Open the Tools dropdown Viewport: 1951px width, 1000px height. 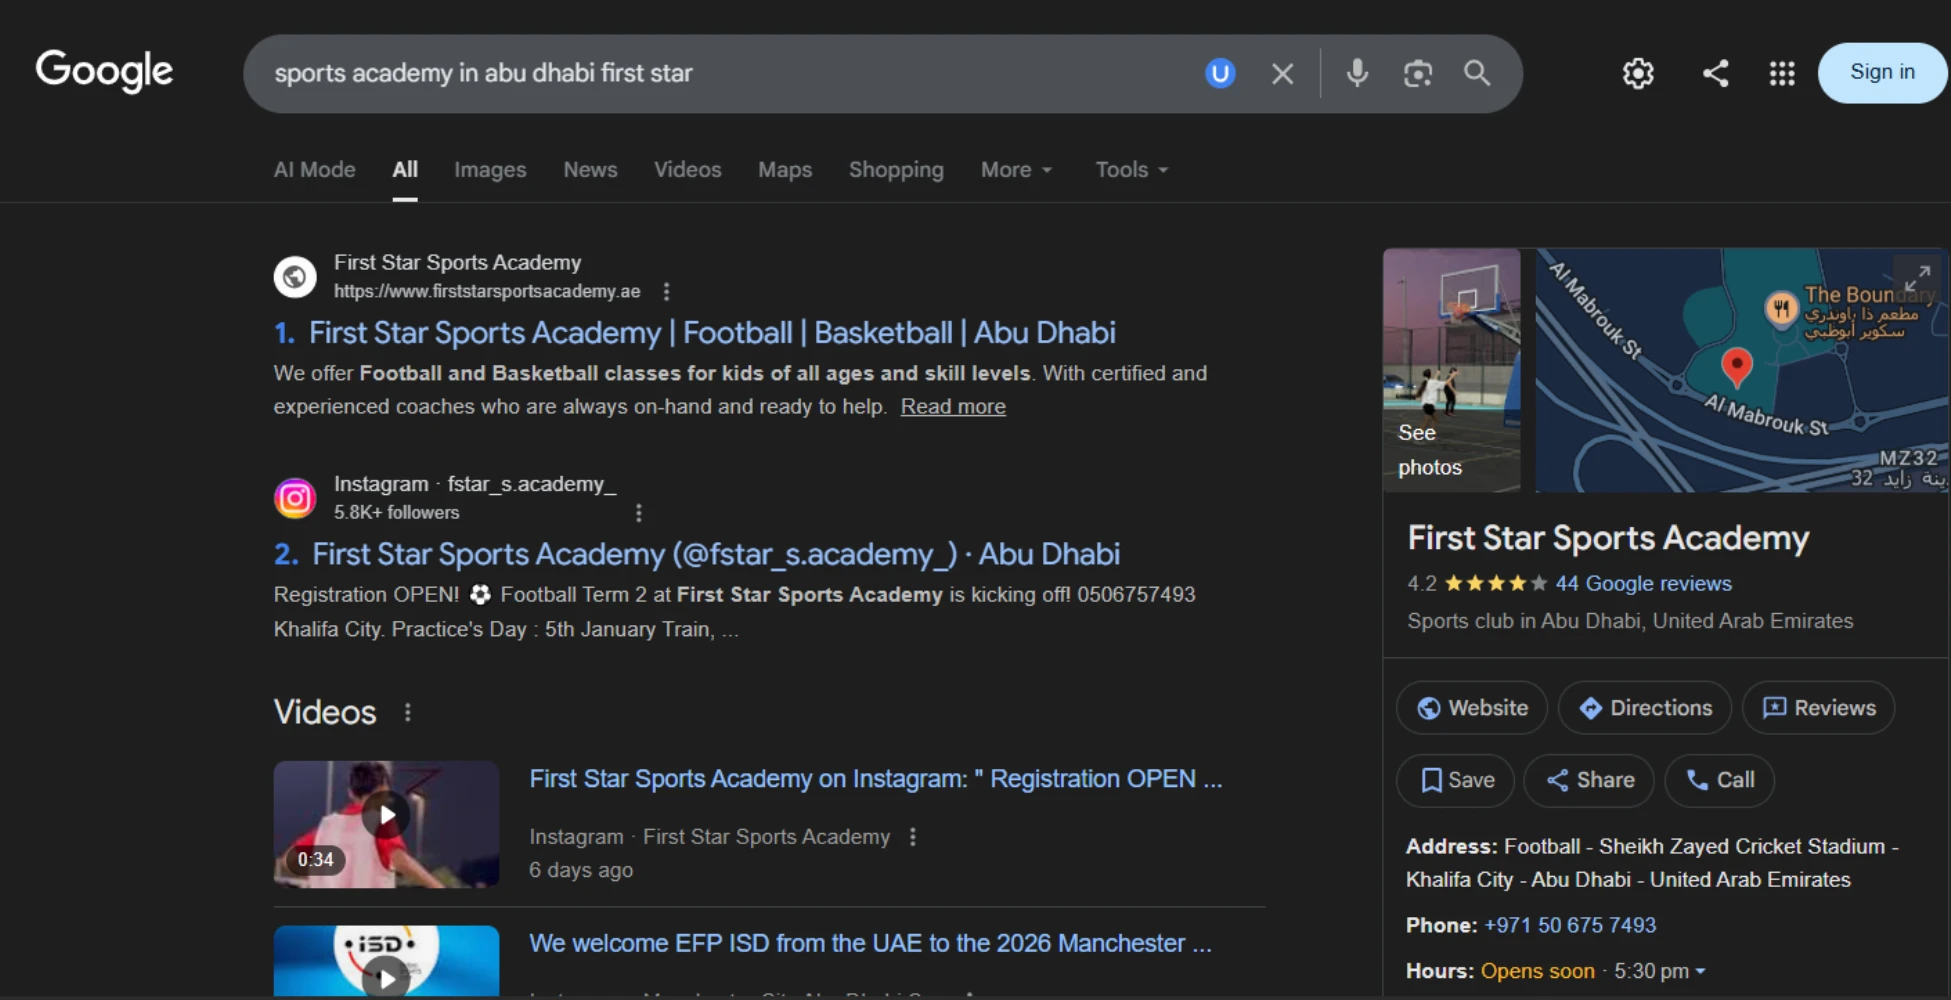point(1131,170)
